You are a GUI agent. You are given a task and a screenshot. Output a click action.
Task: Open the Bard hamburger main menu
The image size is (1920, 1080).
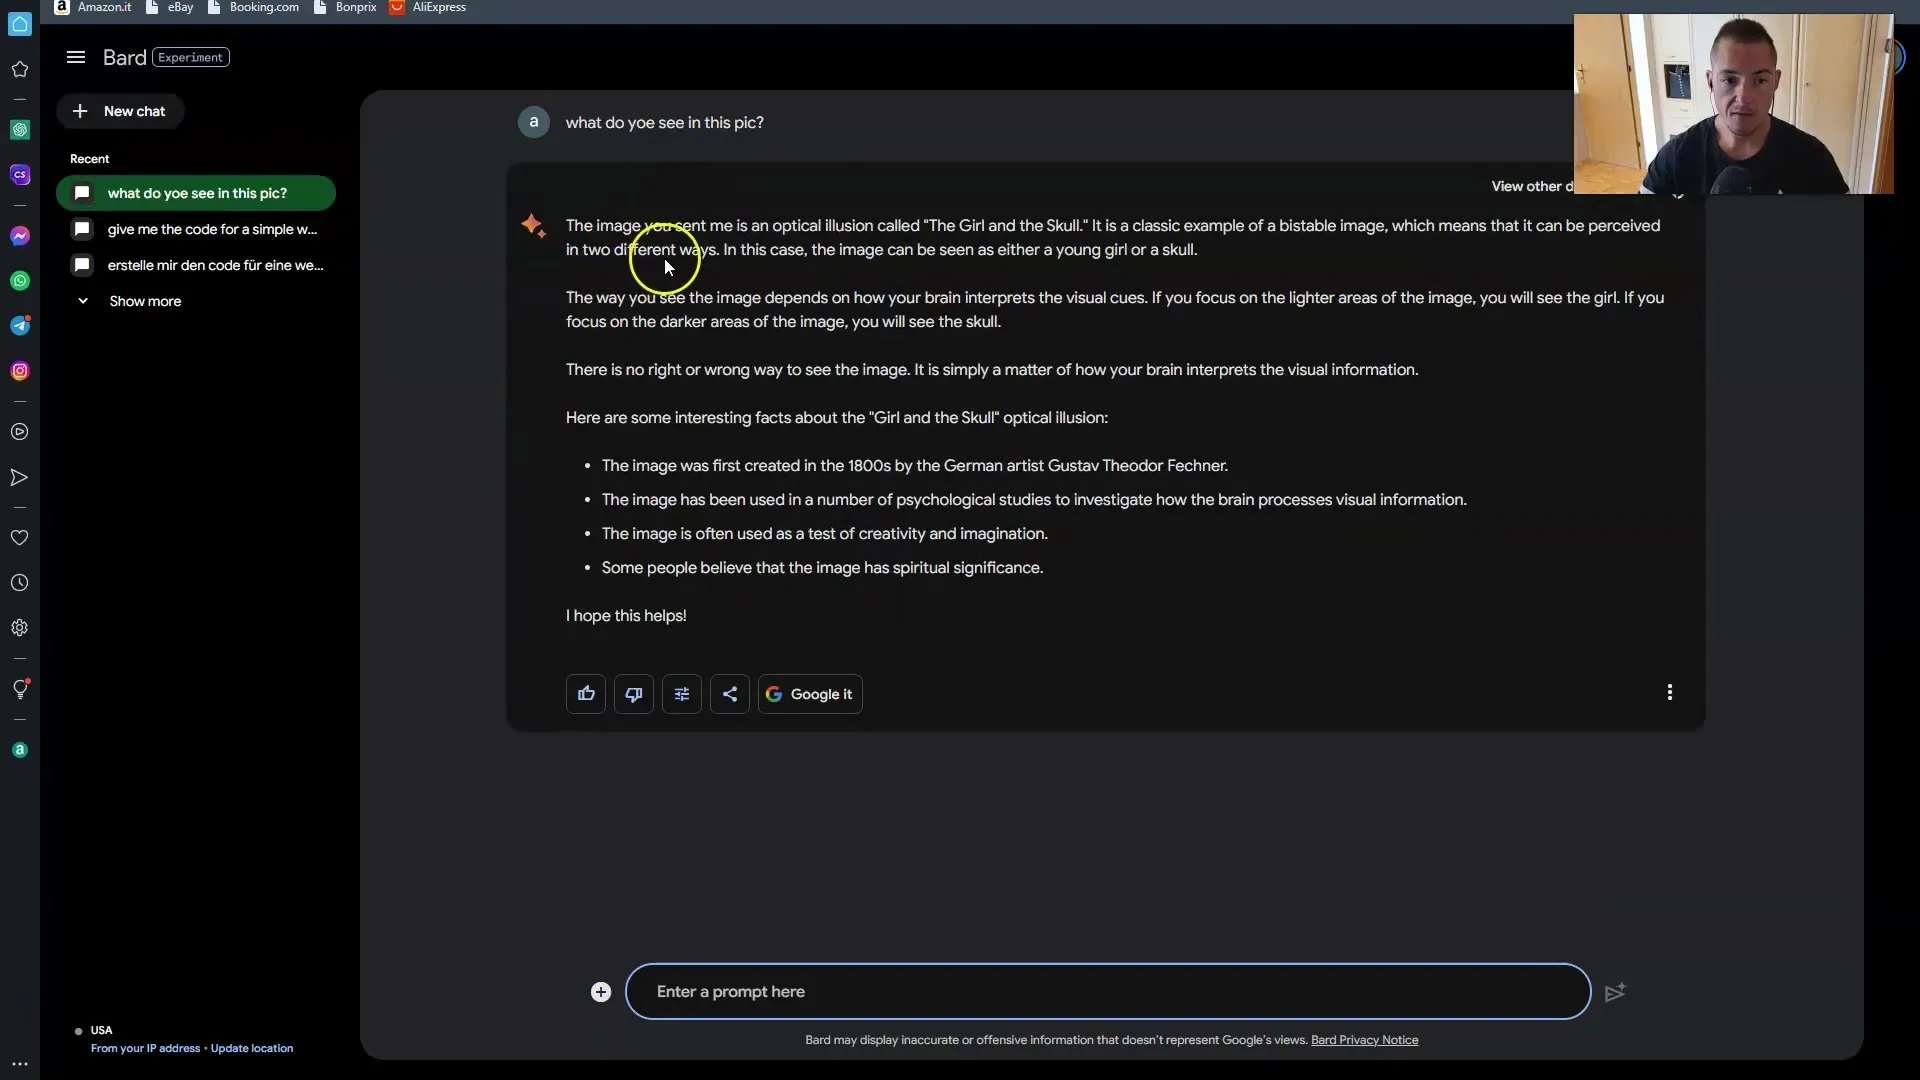pos(76,58)
